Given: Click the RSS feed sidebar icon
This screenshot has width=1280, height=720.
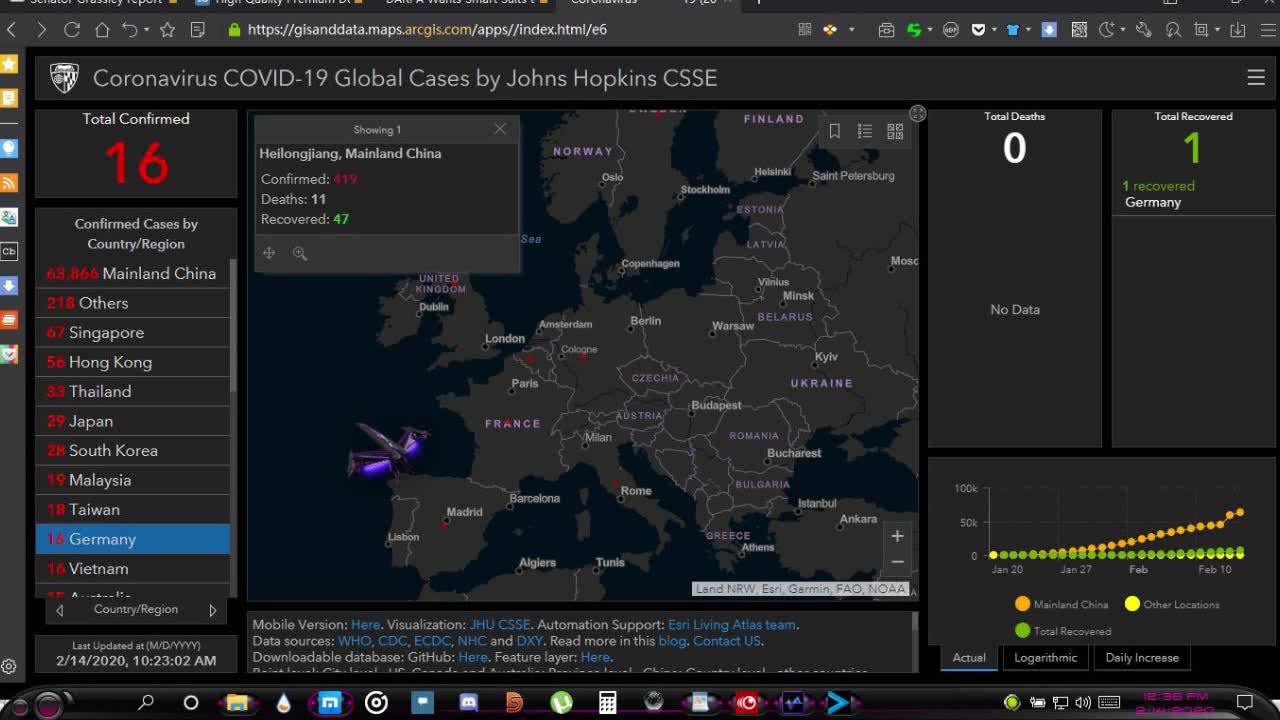Looking at the screenshot, I should pyautogui.click(x=9, y=183).
